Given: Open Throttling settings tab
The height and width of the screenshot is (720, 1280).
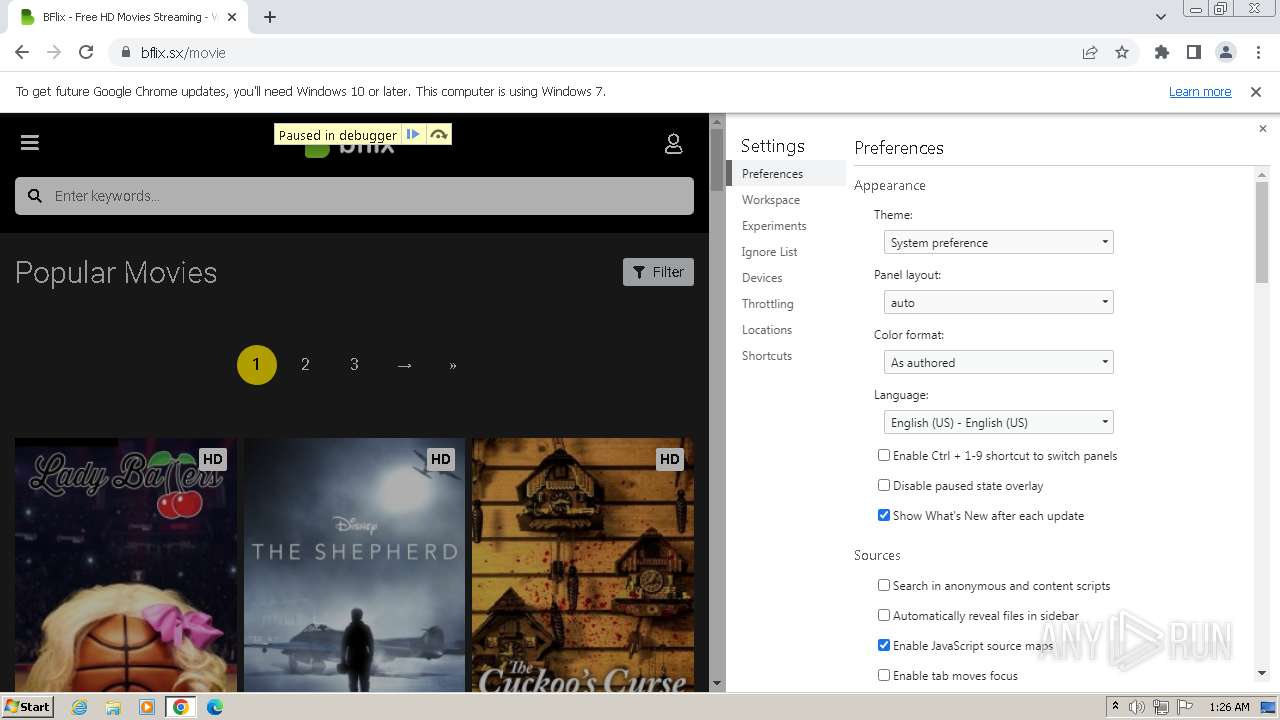Looking at the screenshot, I should tap(787, 304).
